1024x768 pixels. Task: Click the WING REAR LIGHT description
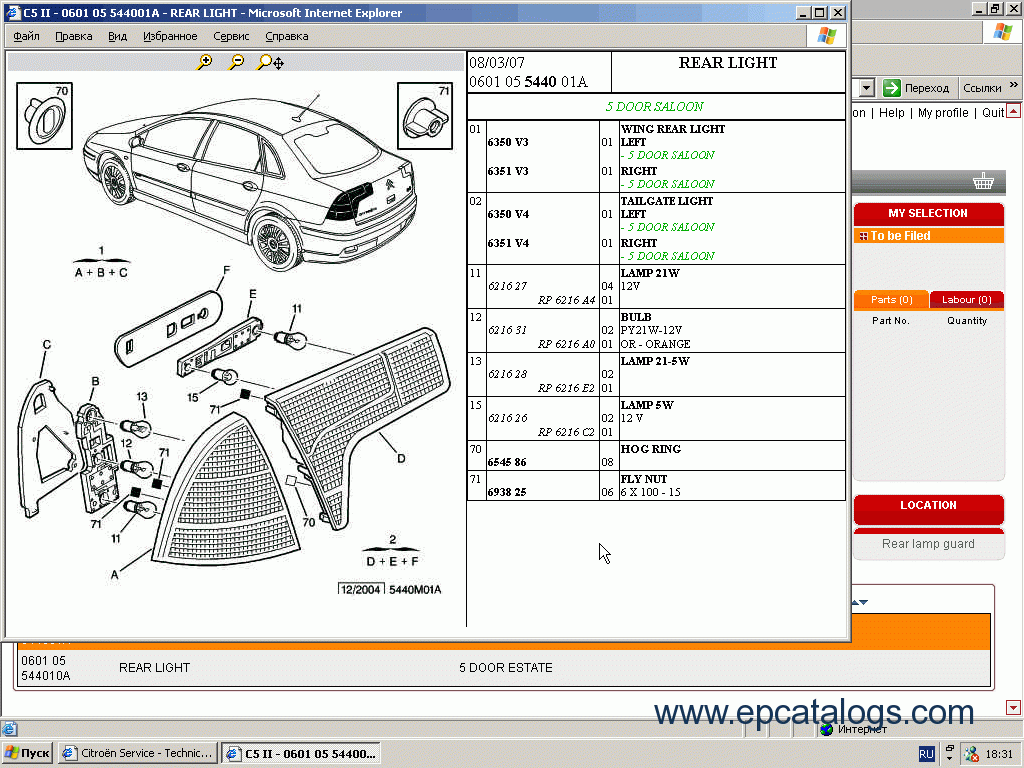click(673, 129)
